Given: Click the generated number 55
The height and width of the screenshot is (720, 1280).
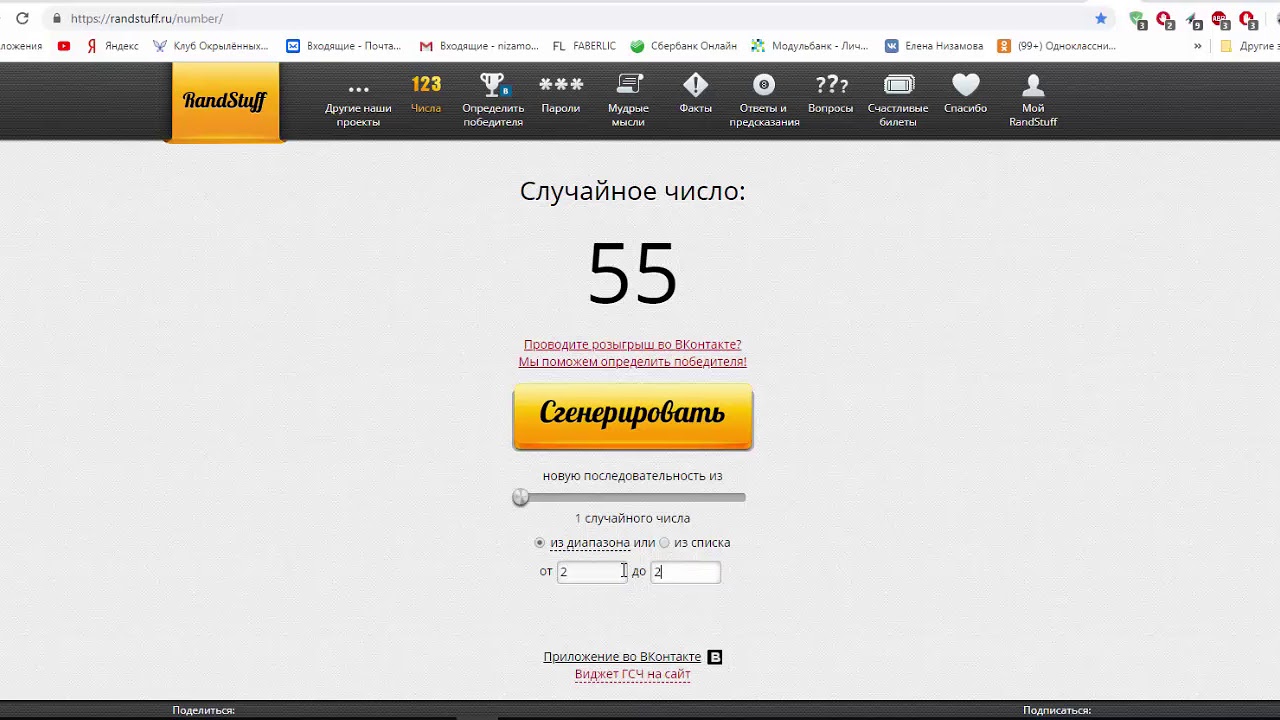Looking at the screenshot, I should pyautogui.click(x=633, y=273).
